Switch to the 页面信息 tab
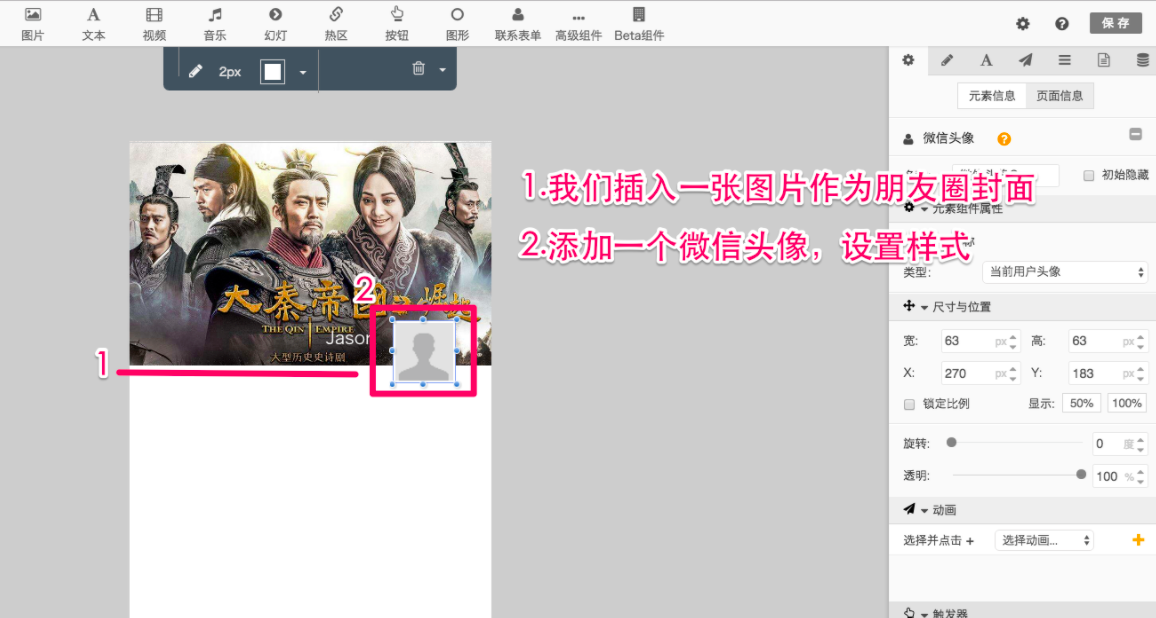Image resolution: width=1156 pixels, height=618 pixels. pyautogui.click(x=1060, y=96)
